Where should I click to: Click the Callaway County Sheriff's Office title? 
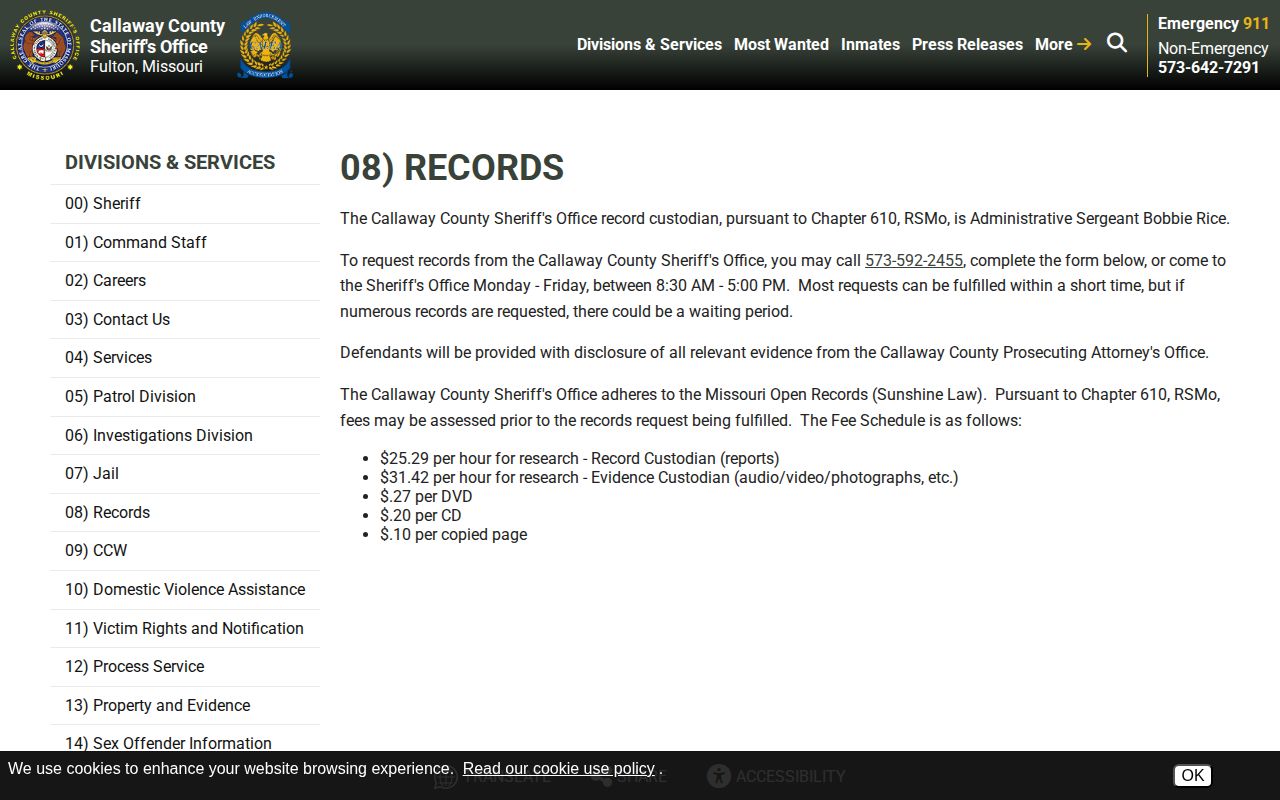coord(157,36)
